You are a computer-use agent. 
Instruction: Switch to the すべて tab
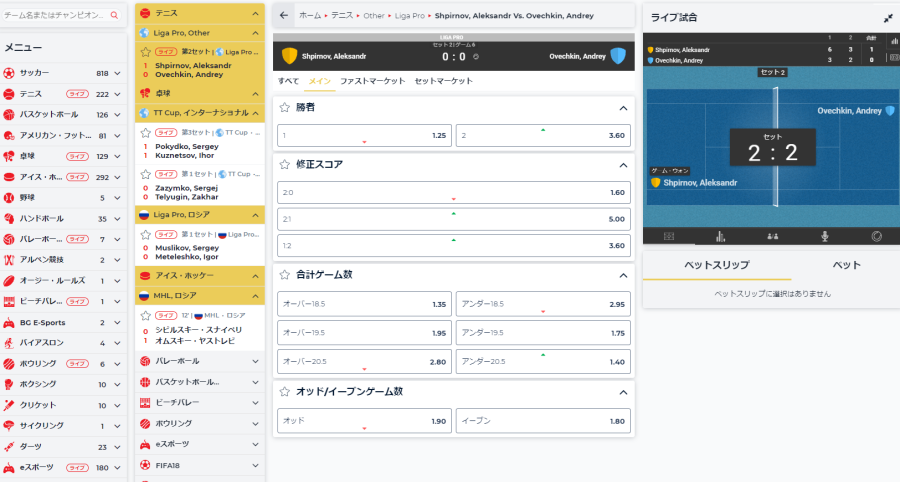click(288, 81)
